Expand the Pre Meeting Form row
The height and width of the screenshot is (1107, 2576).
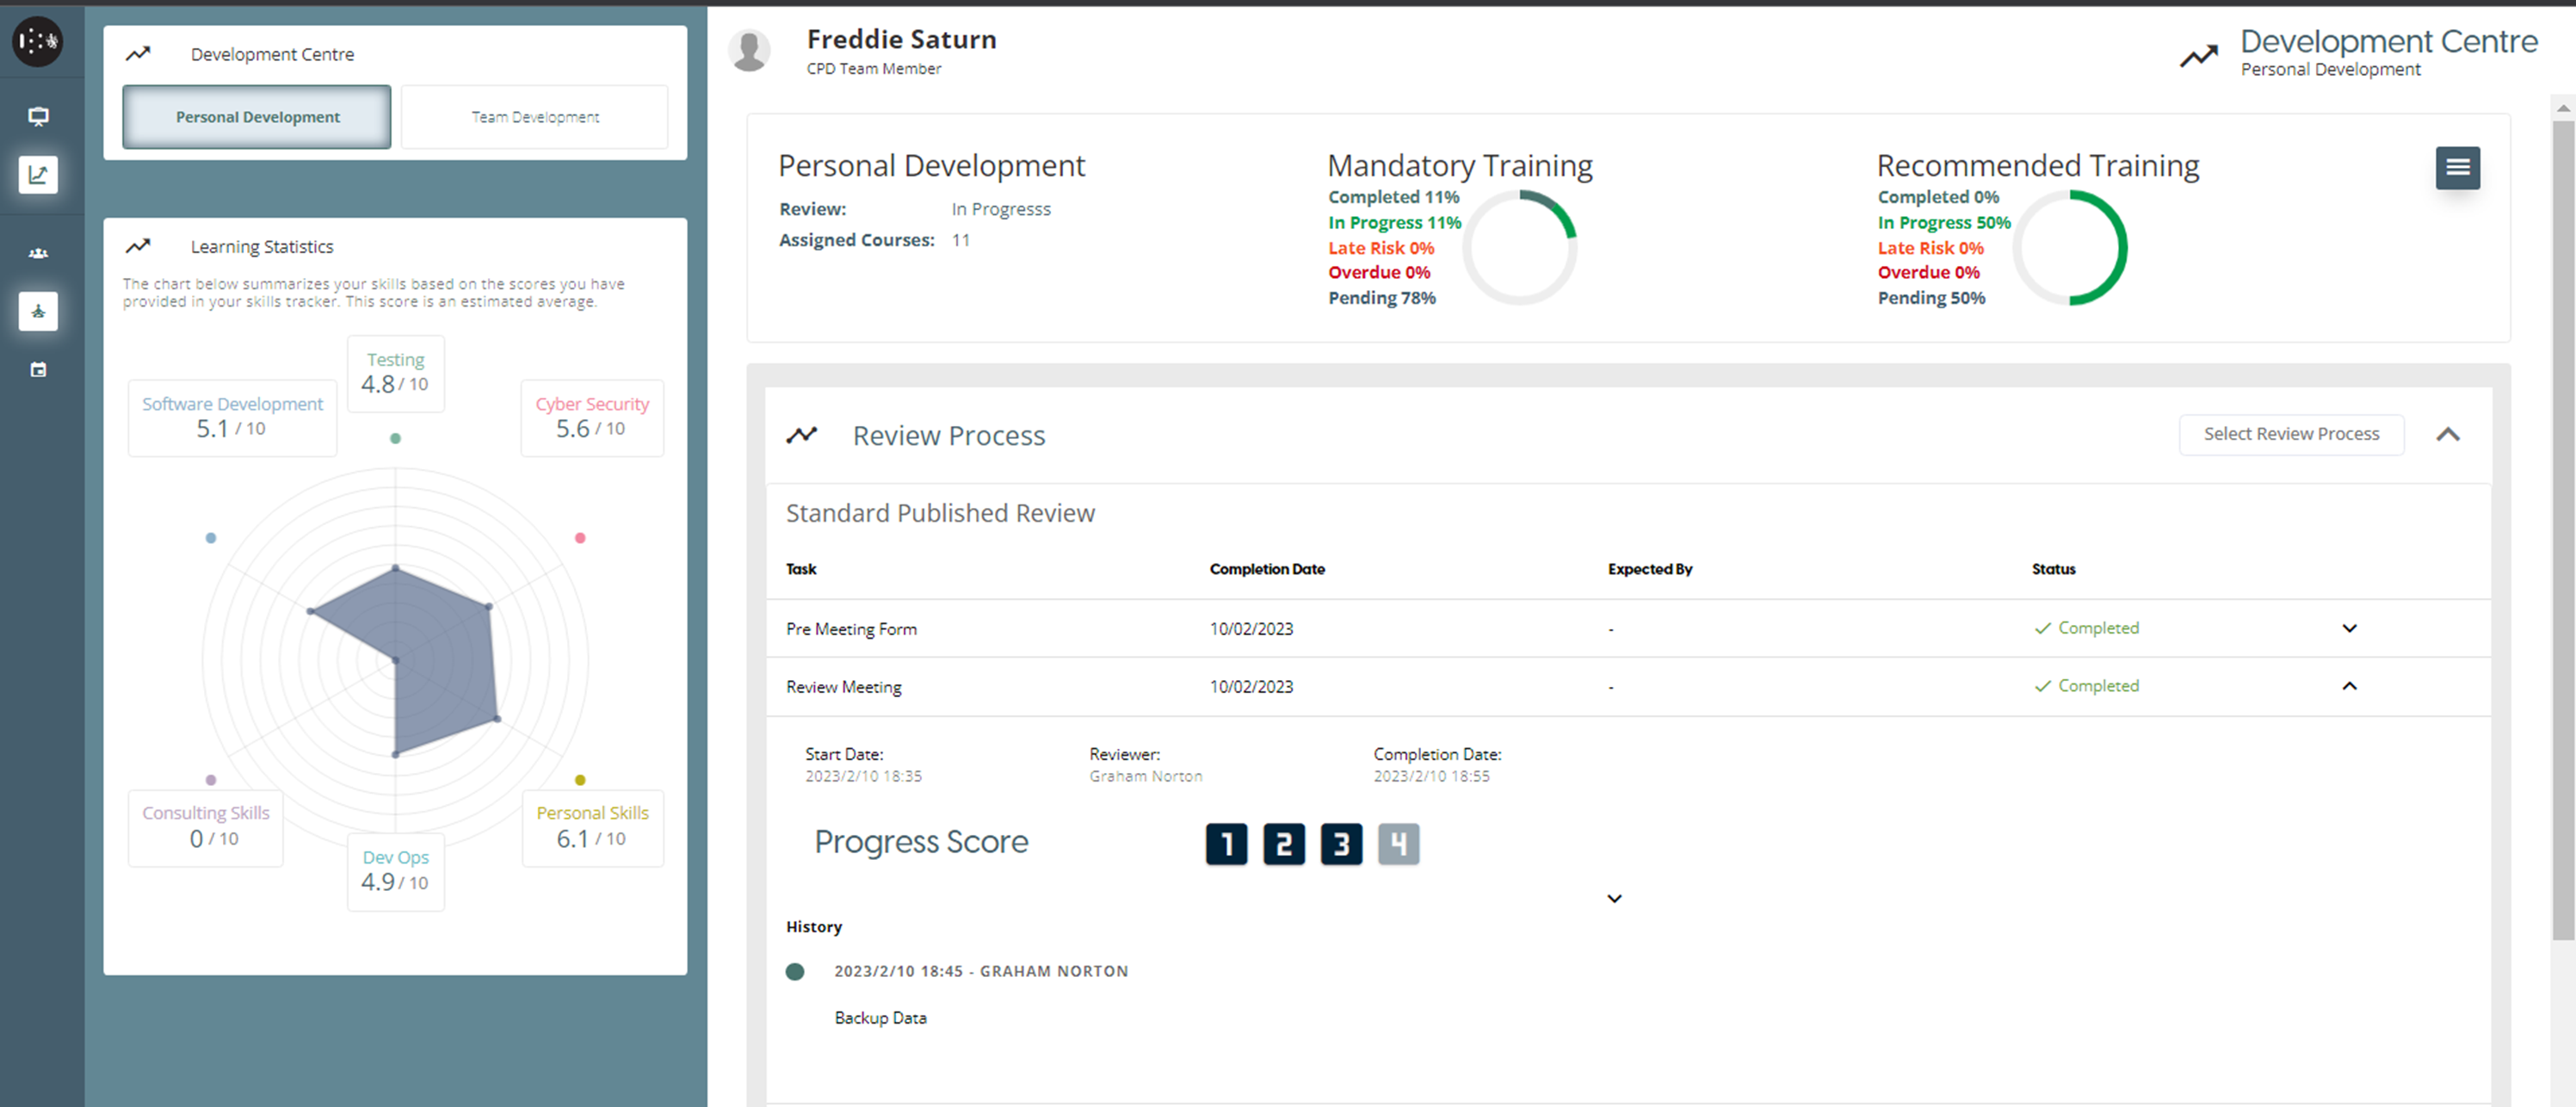(2349, 628)
